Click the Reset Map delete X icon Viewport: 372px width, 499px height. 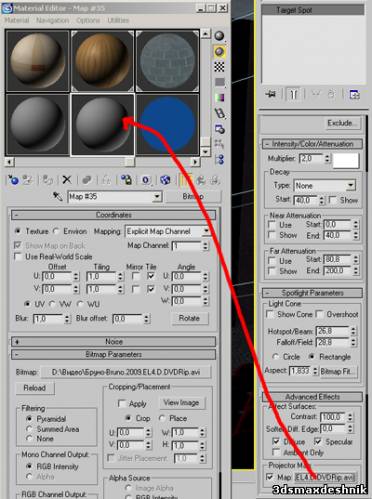point(67,180)
